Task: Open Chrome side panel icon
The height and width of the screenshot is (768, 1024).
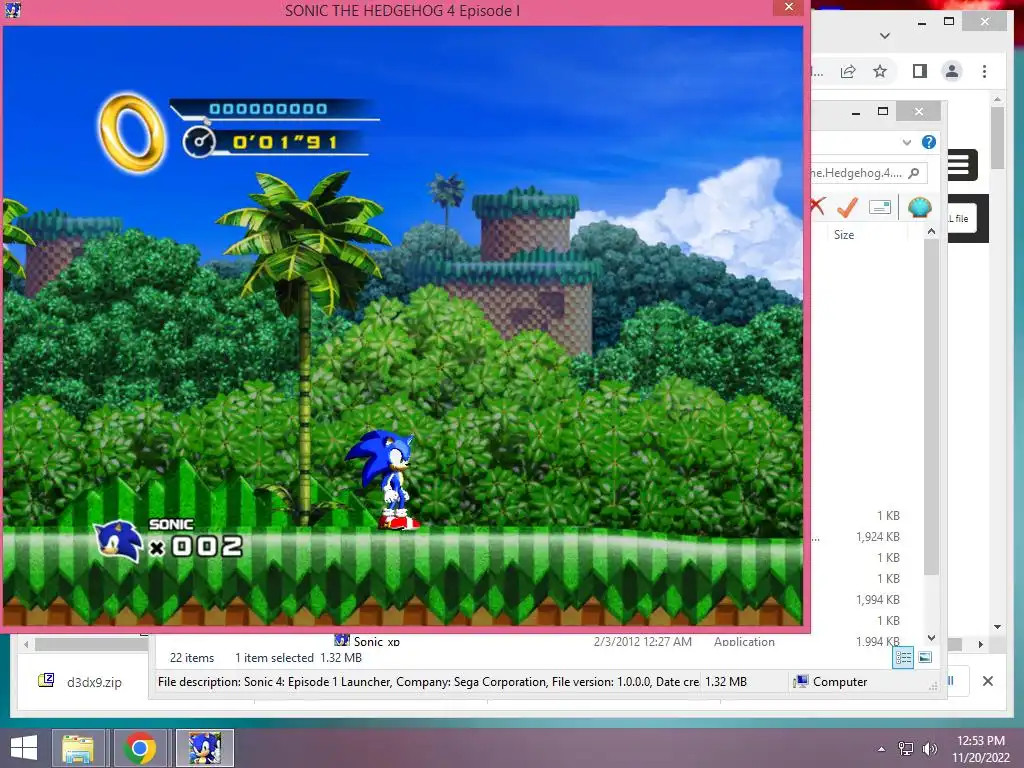Action: (920, 71)
